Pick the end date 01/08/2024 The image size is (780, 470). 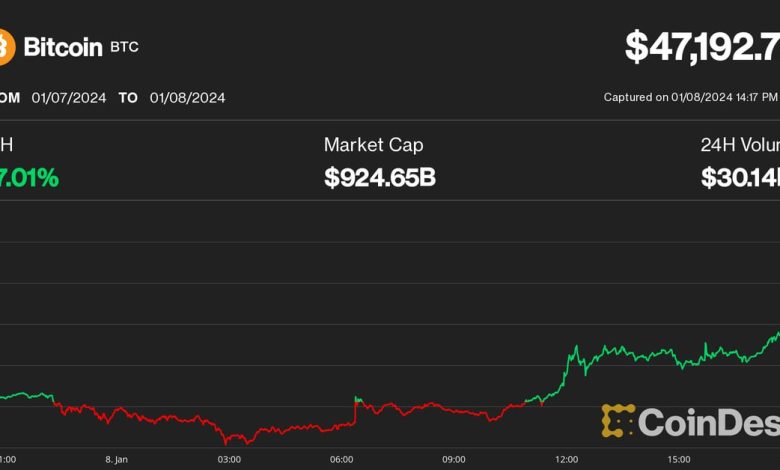(x=187, y=98)
